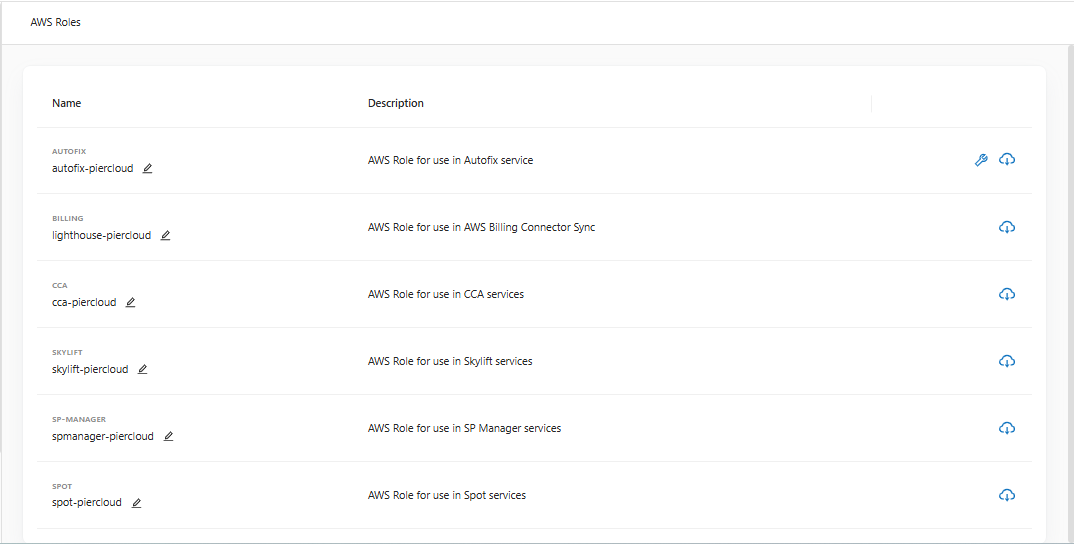Click the Description column header

pos(396,103)
